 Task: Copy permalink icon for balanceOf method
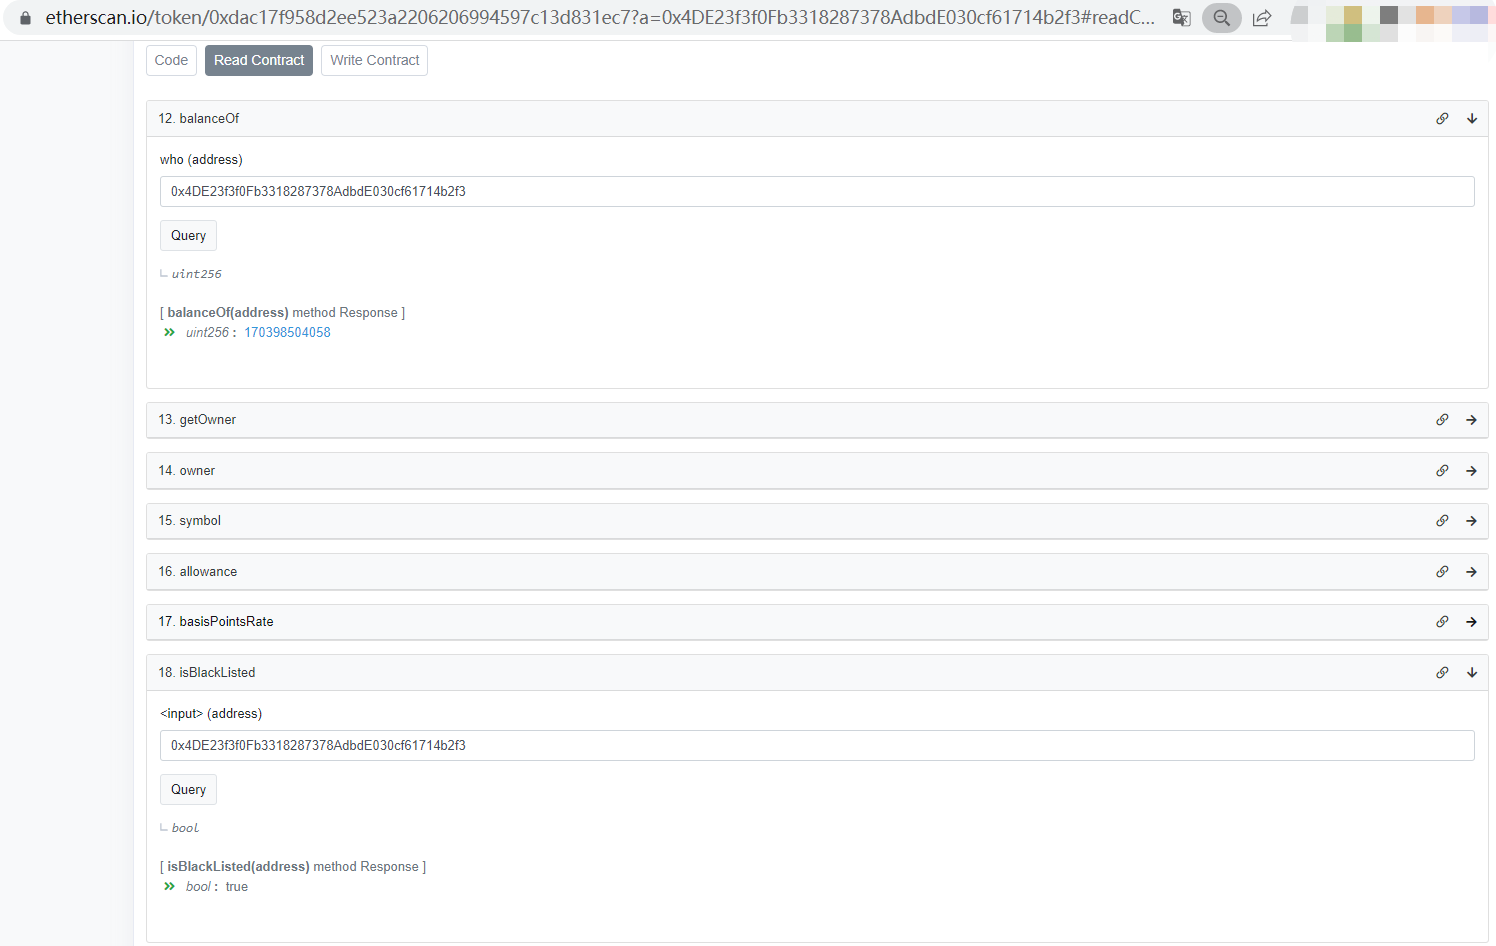coord(1442,119)
